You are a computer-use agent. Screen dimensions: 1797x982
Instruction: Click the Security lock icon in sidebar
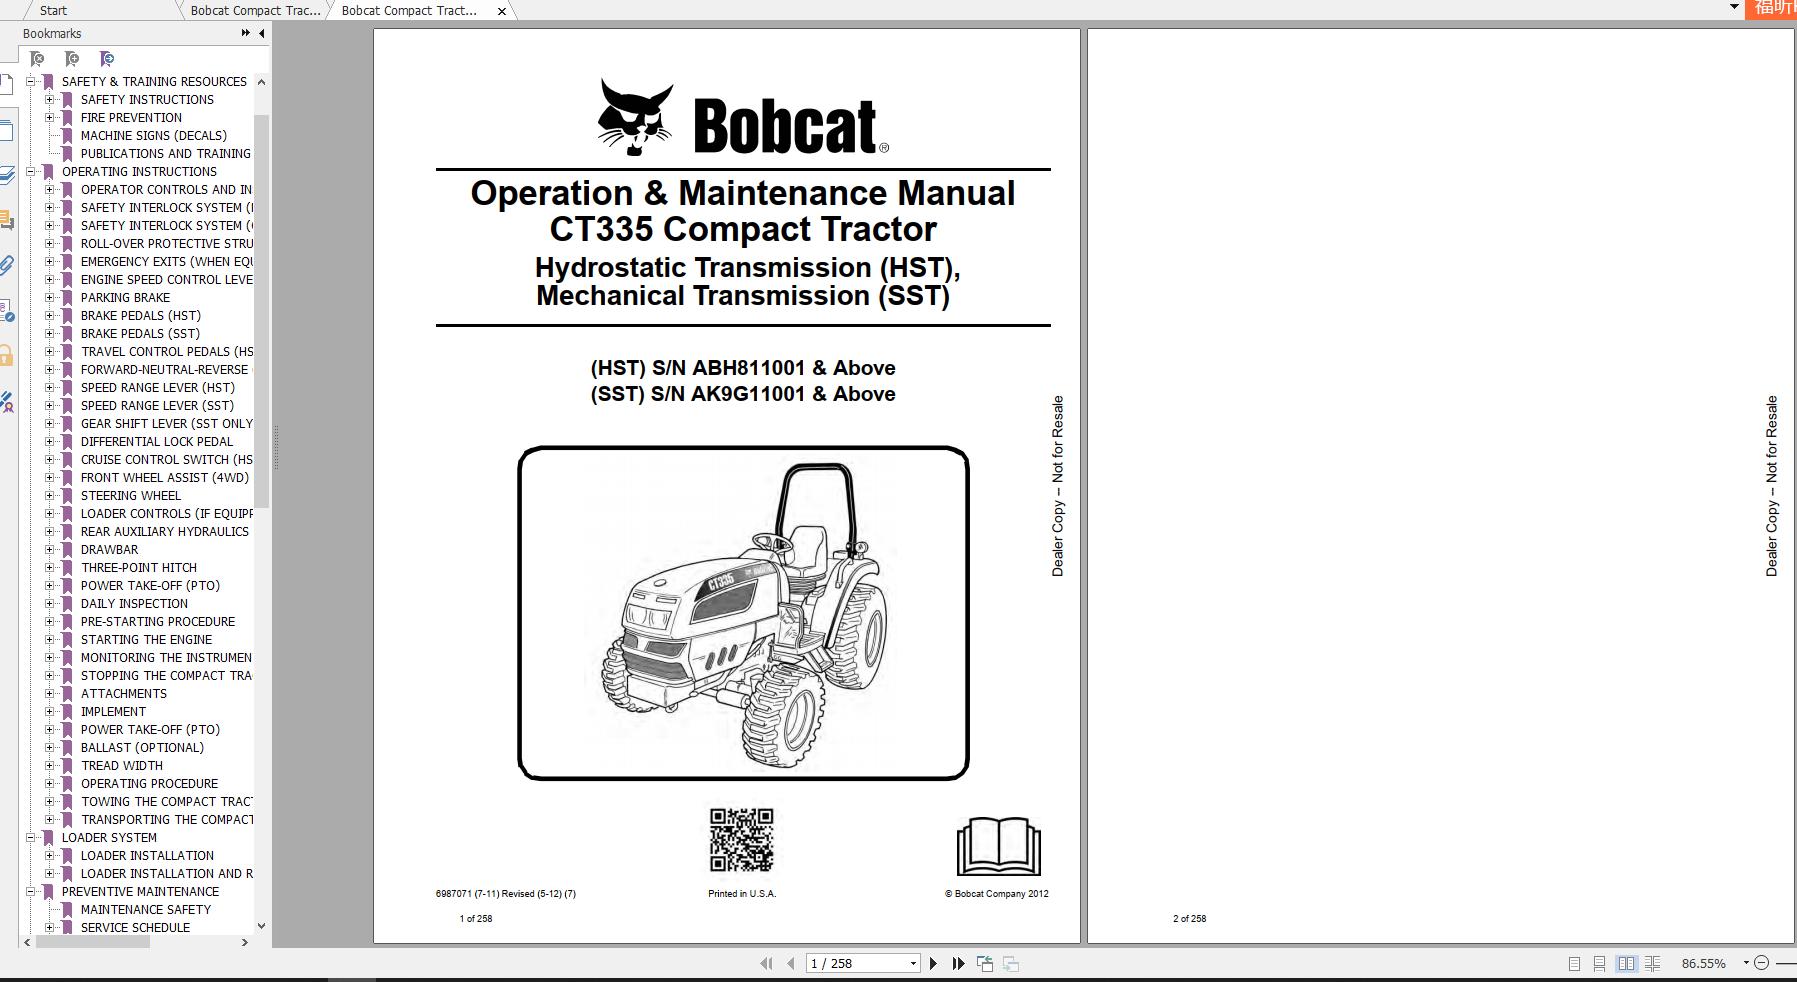coord(8,356)
